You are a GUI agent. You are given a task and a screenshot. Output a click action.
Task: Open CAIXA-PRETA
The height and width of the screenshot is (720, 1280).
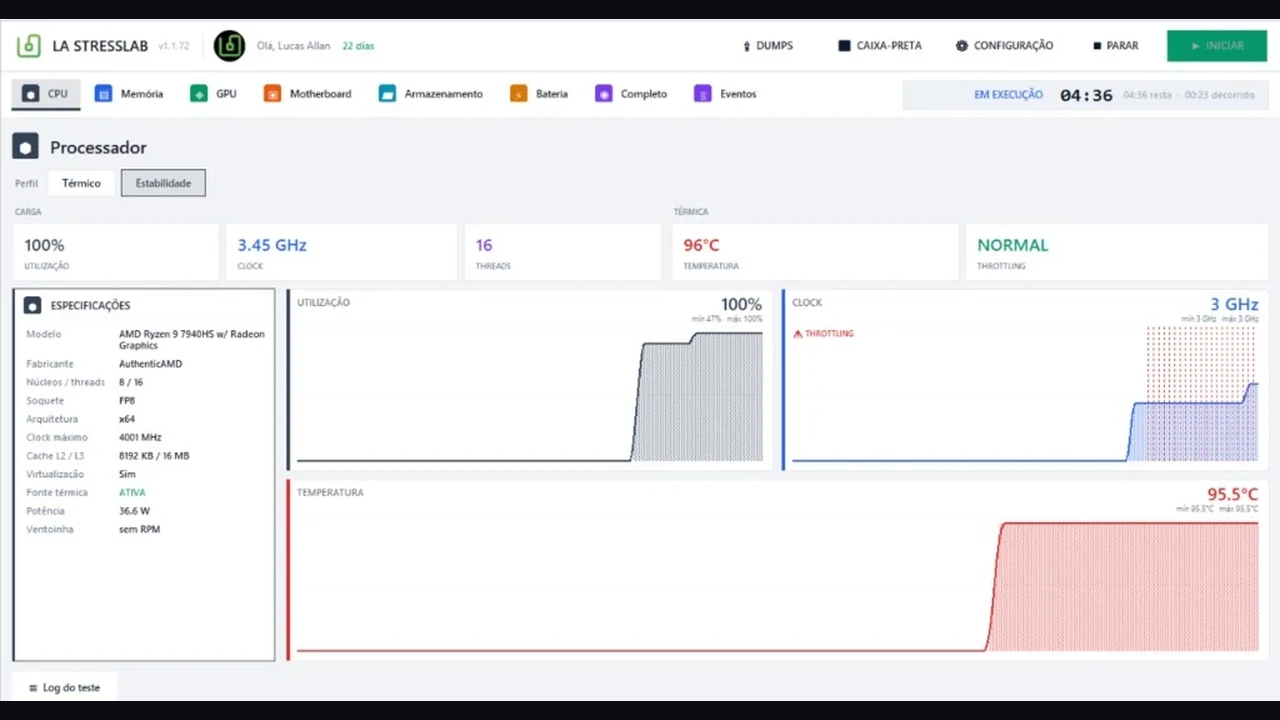pos(880,46)
